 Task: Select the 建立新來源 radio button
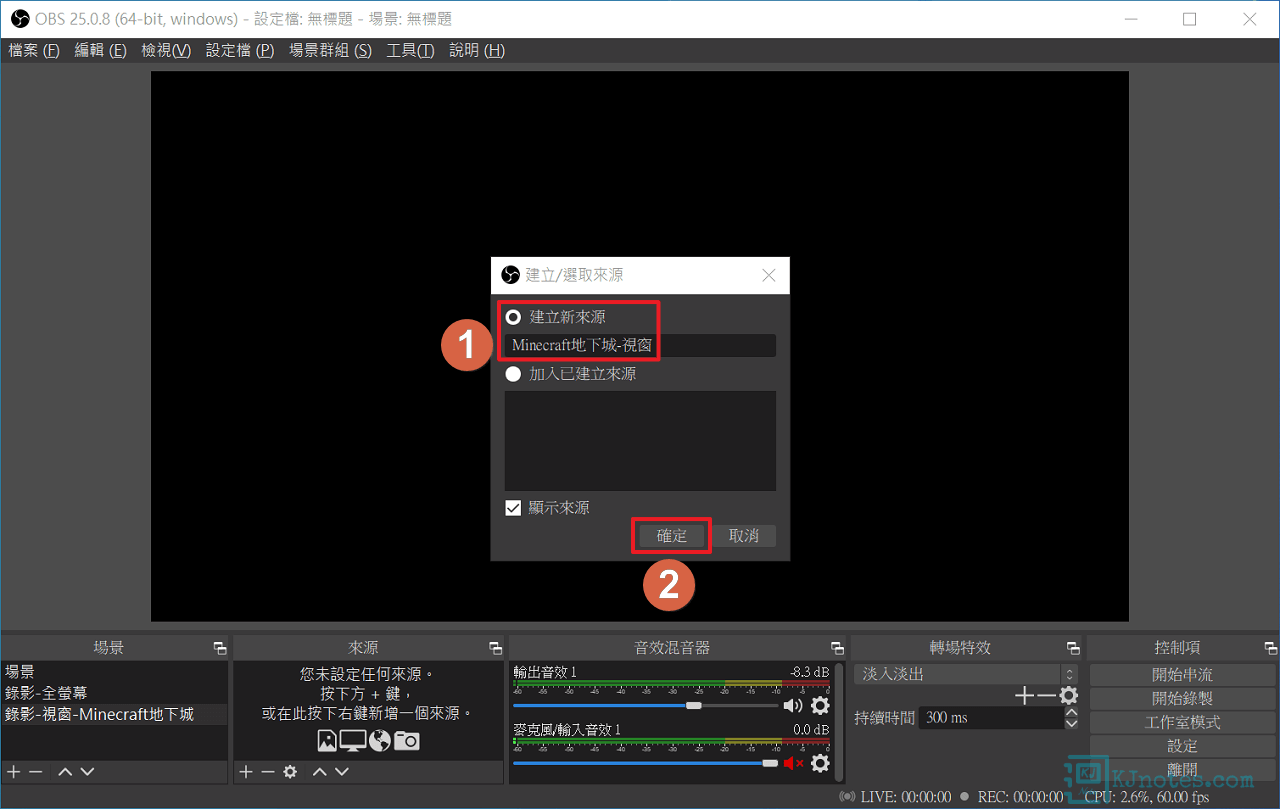coord(514,317)
